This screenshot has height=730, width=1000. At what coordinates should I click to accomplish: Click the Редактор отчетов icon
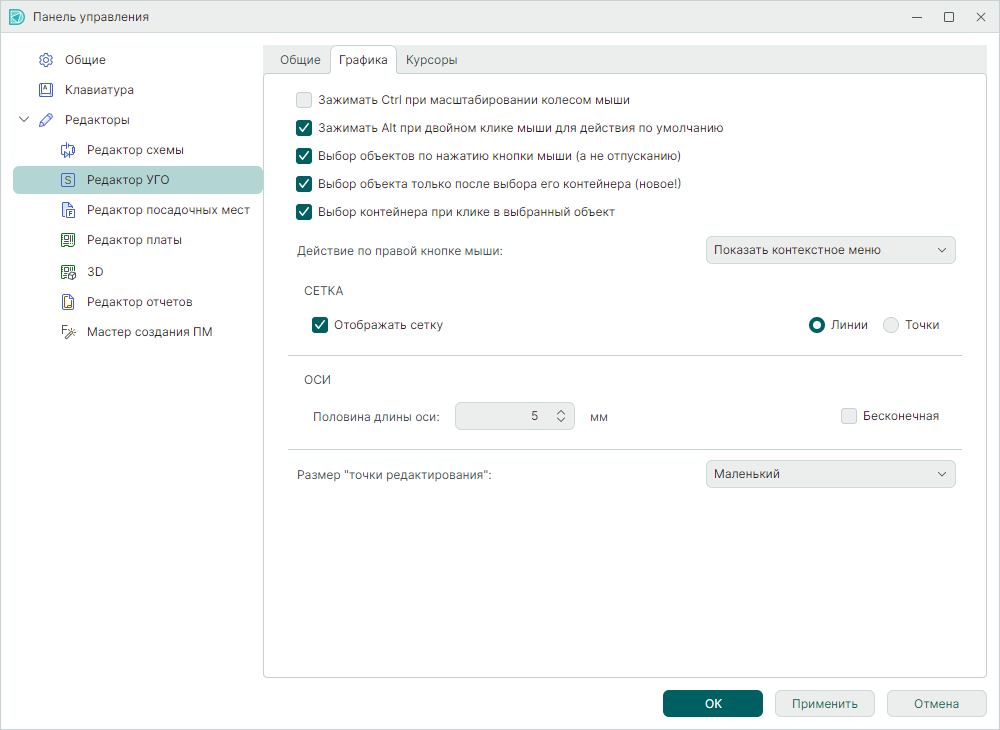tap(68, 302)
